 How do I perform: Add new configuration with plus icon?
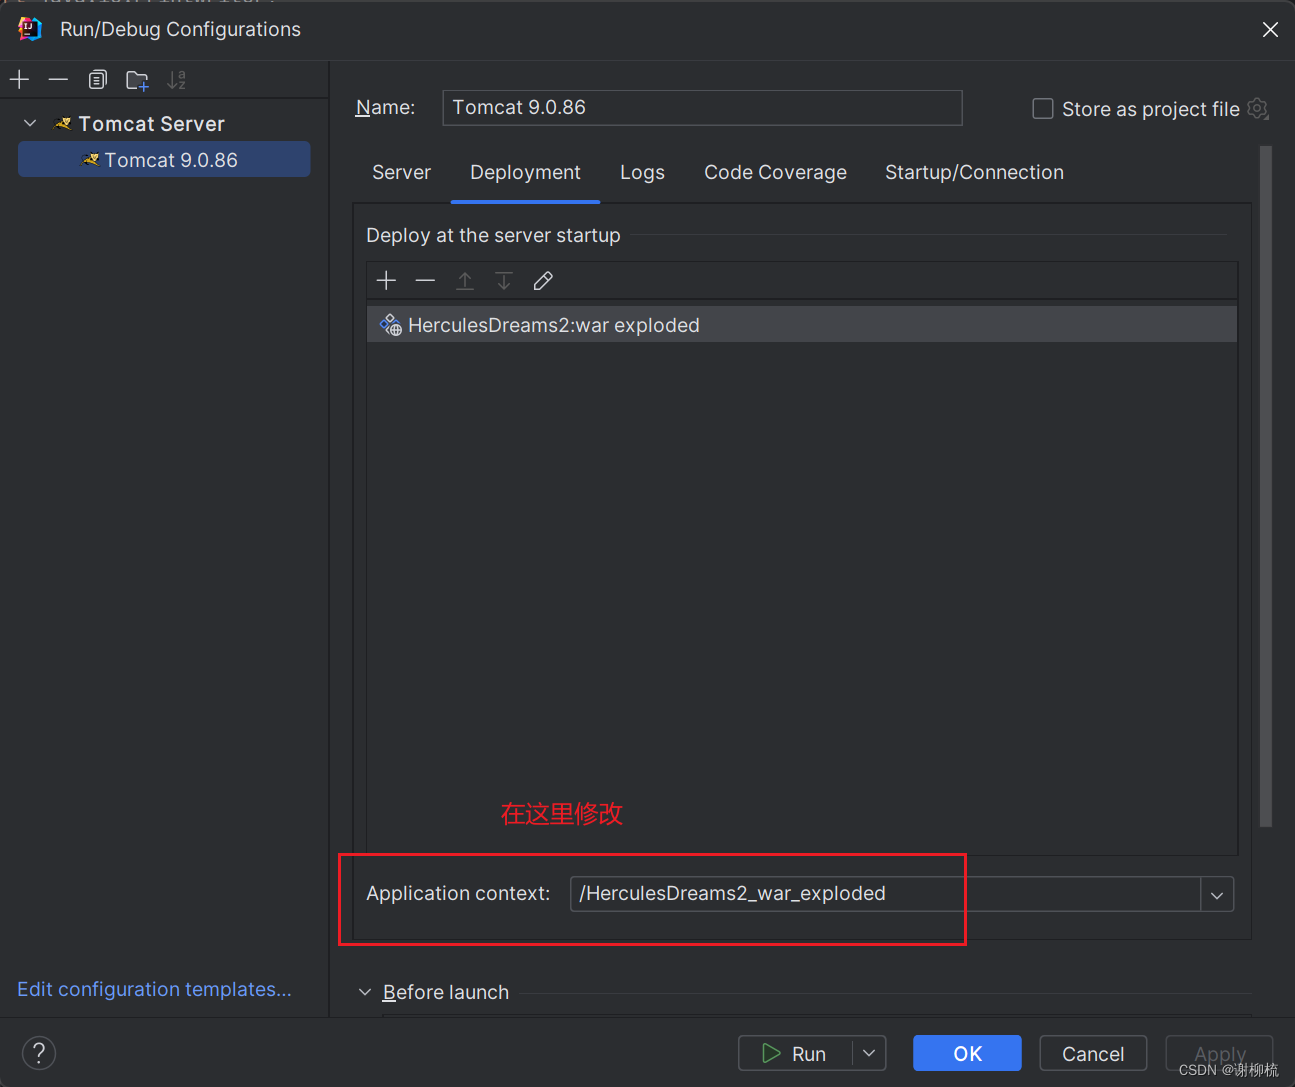20,79
